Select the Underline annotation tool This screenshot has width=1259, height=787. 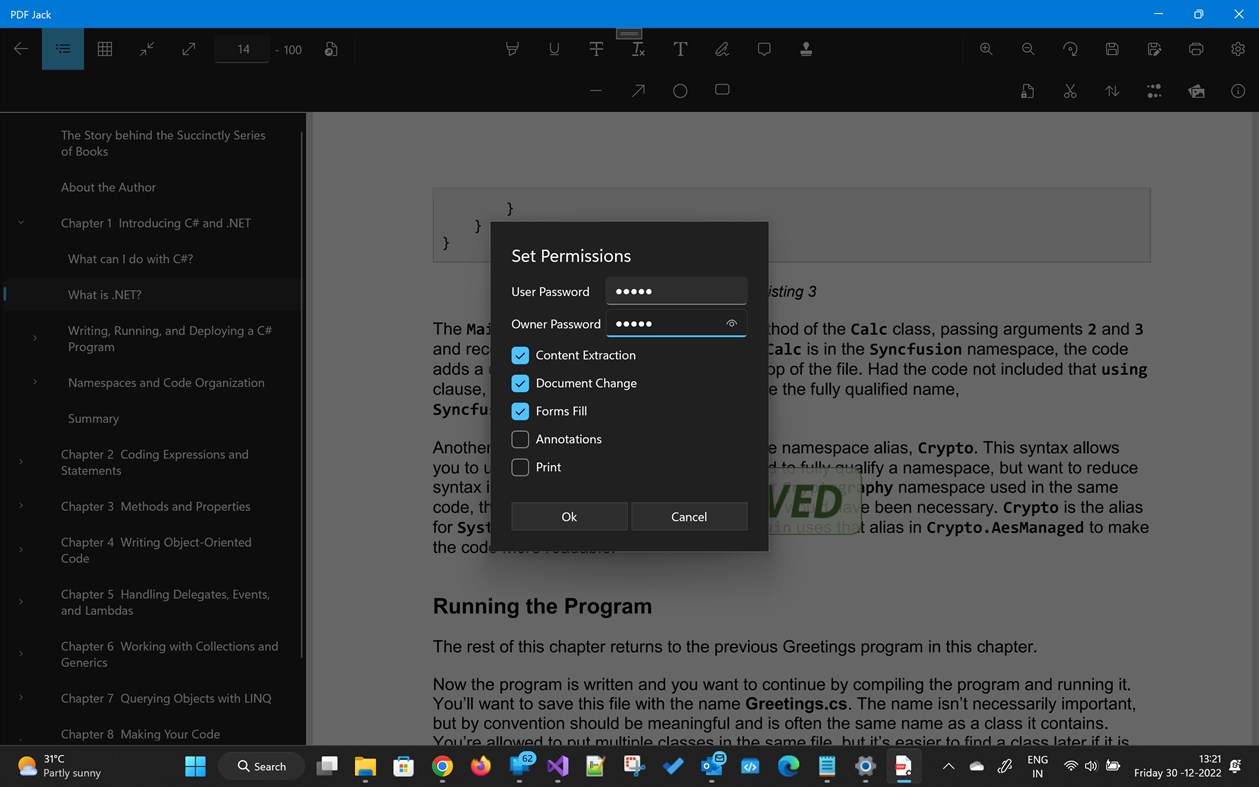coord(553,48)
